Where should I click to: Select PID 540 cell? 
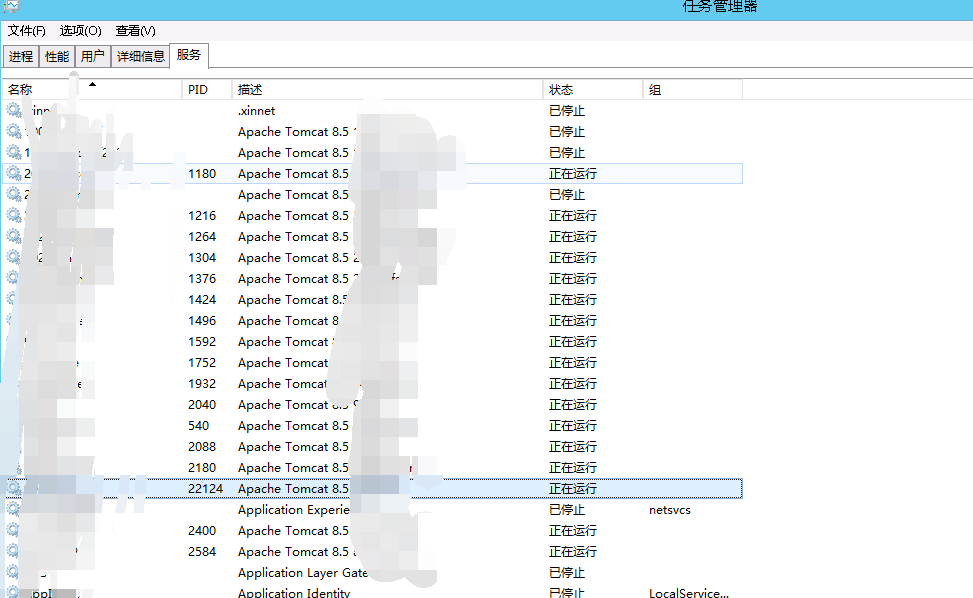coord(199,426)
